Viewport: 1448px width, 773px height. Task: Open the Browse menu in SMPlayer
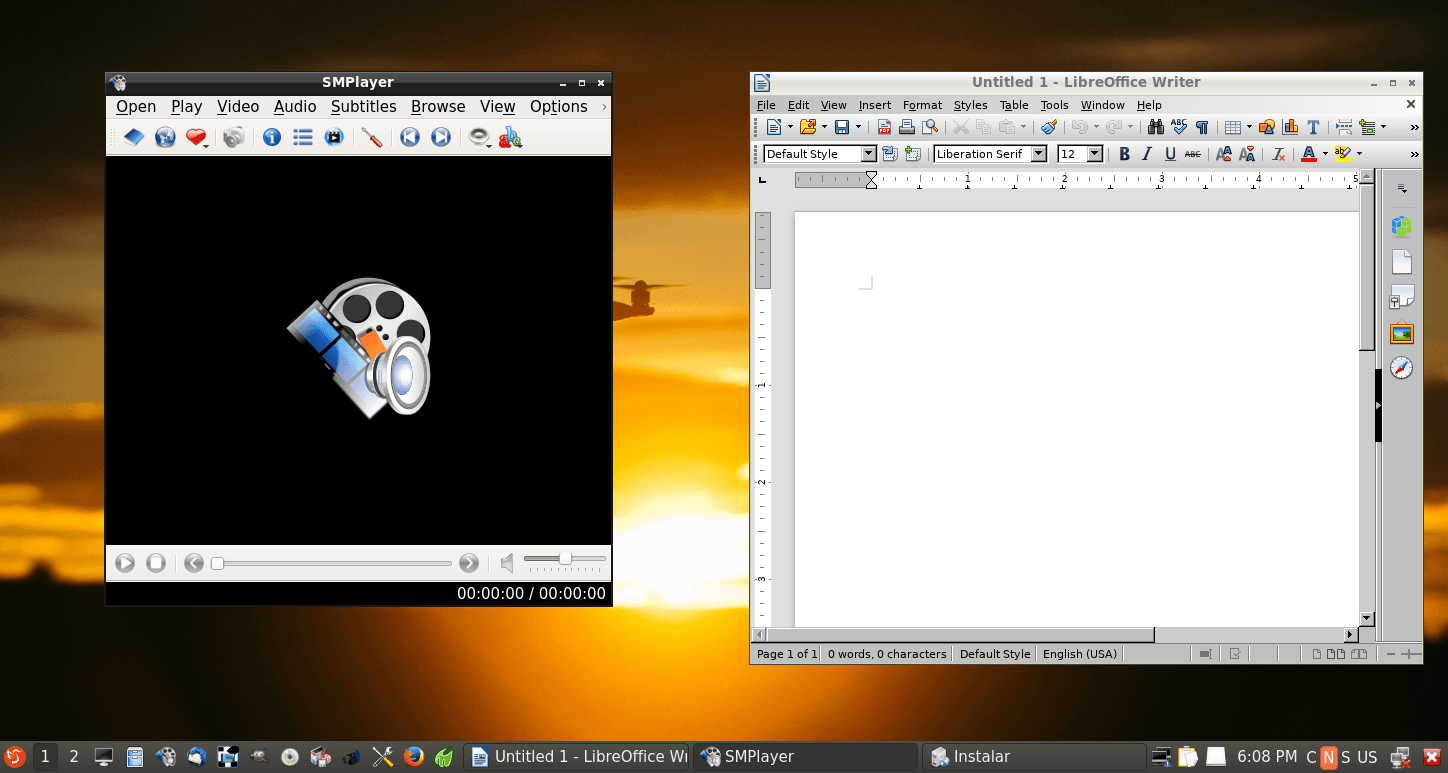438,107
